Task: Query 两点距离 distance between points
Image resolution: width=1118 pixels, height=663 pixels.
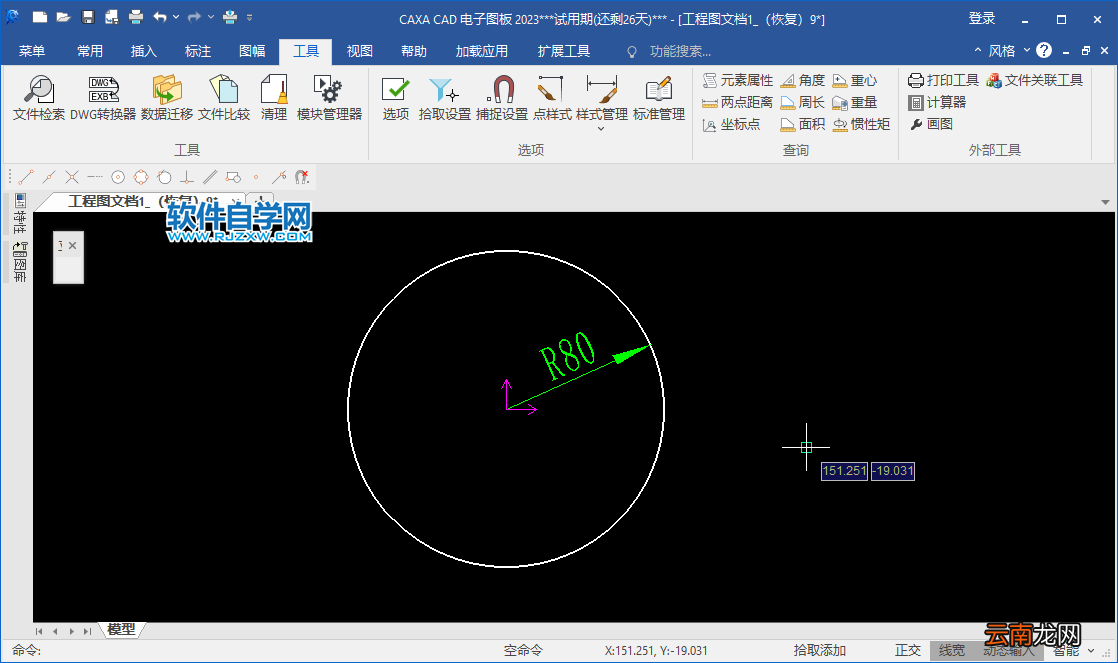Action: pyautogui.click(x=737, y=103)
